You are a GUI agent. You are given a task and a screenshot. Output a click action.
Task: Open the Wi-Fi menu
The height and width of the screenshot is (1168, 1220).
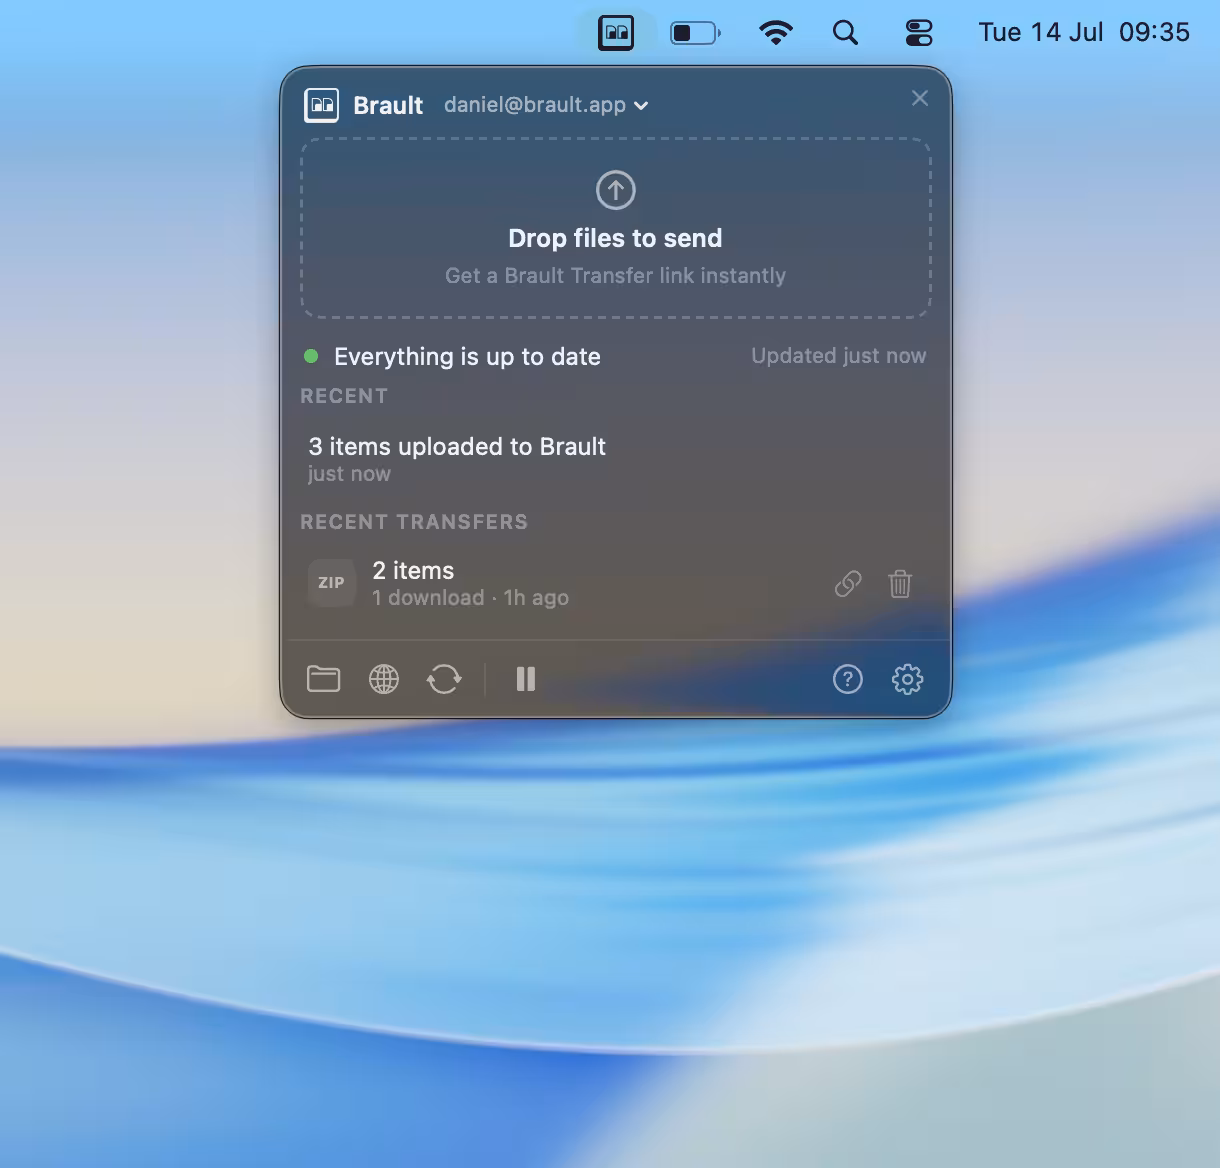coord(776,33)
